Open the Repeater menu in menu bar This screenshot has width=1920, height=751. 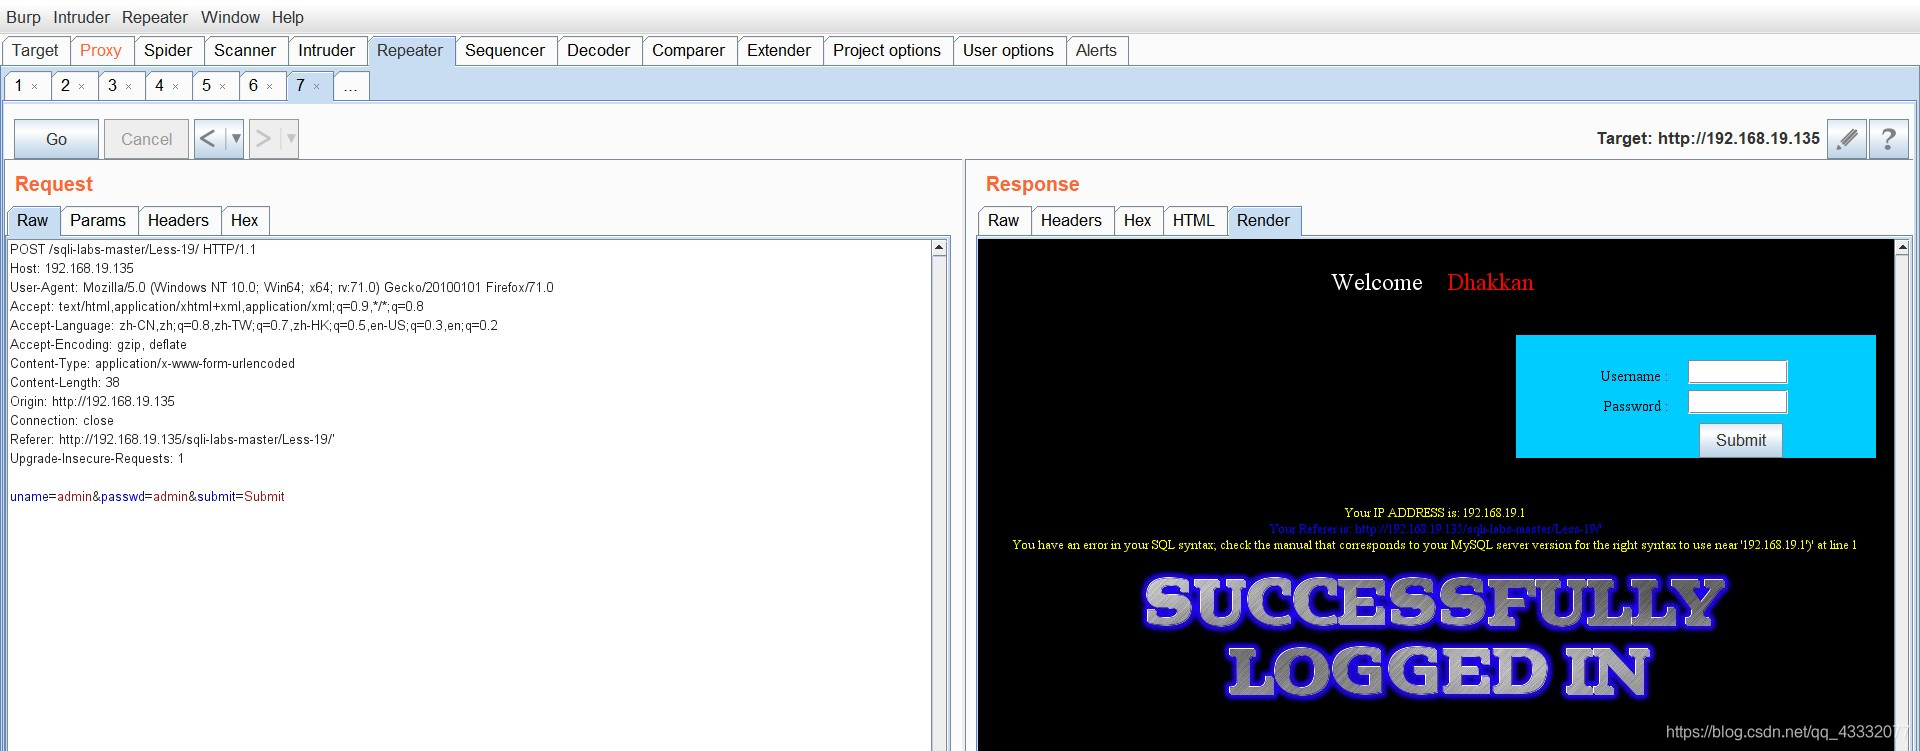(155, 17)
